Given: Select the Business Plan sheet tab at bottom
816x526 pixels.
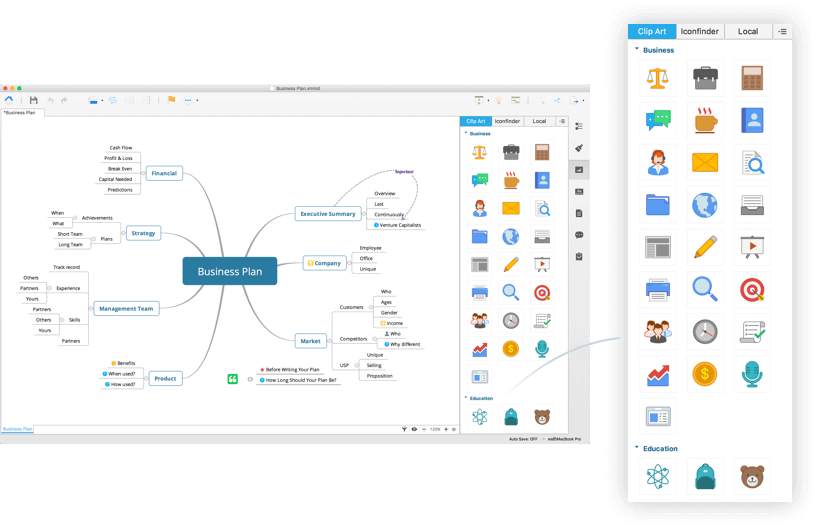Looking at the screenshot, I should (17, 429).
